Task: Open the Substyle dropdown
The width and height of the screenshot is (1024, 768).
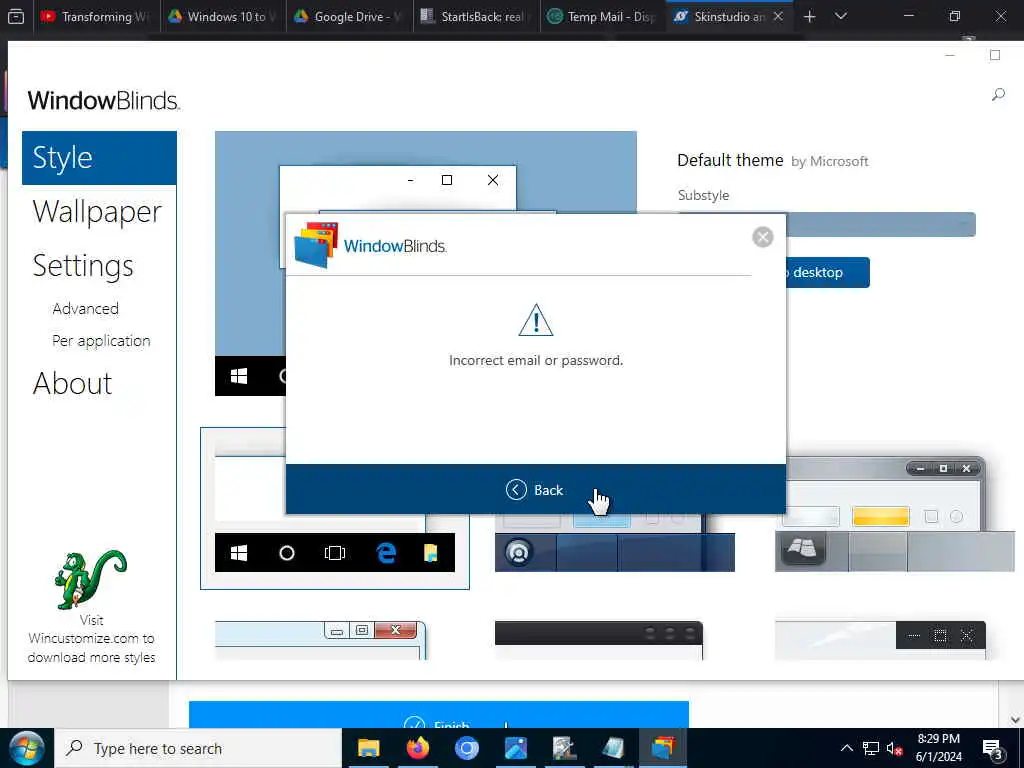Action: pyautogui.click(x=826, y=225)
